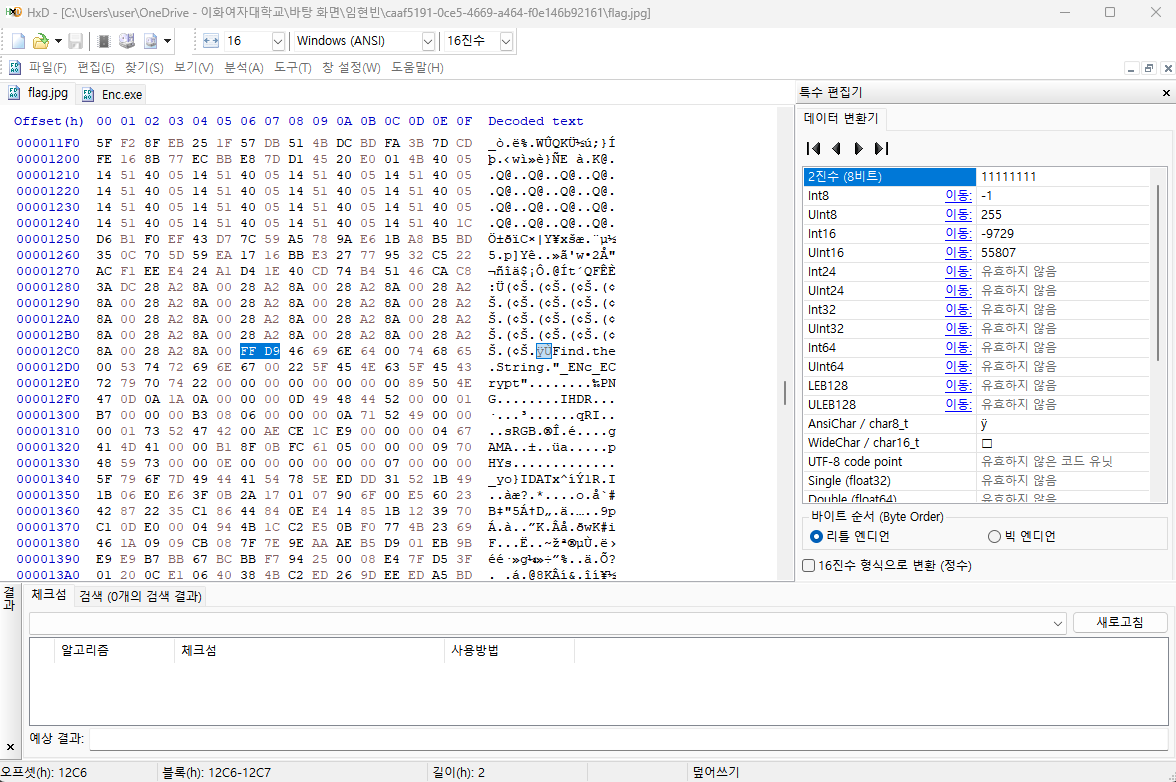
Task: Click the bytes-per-row width icon
Action: click(211, 41)
